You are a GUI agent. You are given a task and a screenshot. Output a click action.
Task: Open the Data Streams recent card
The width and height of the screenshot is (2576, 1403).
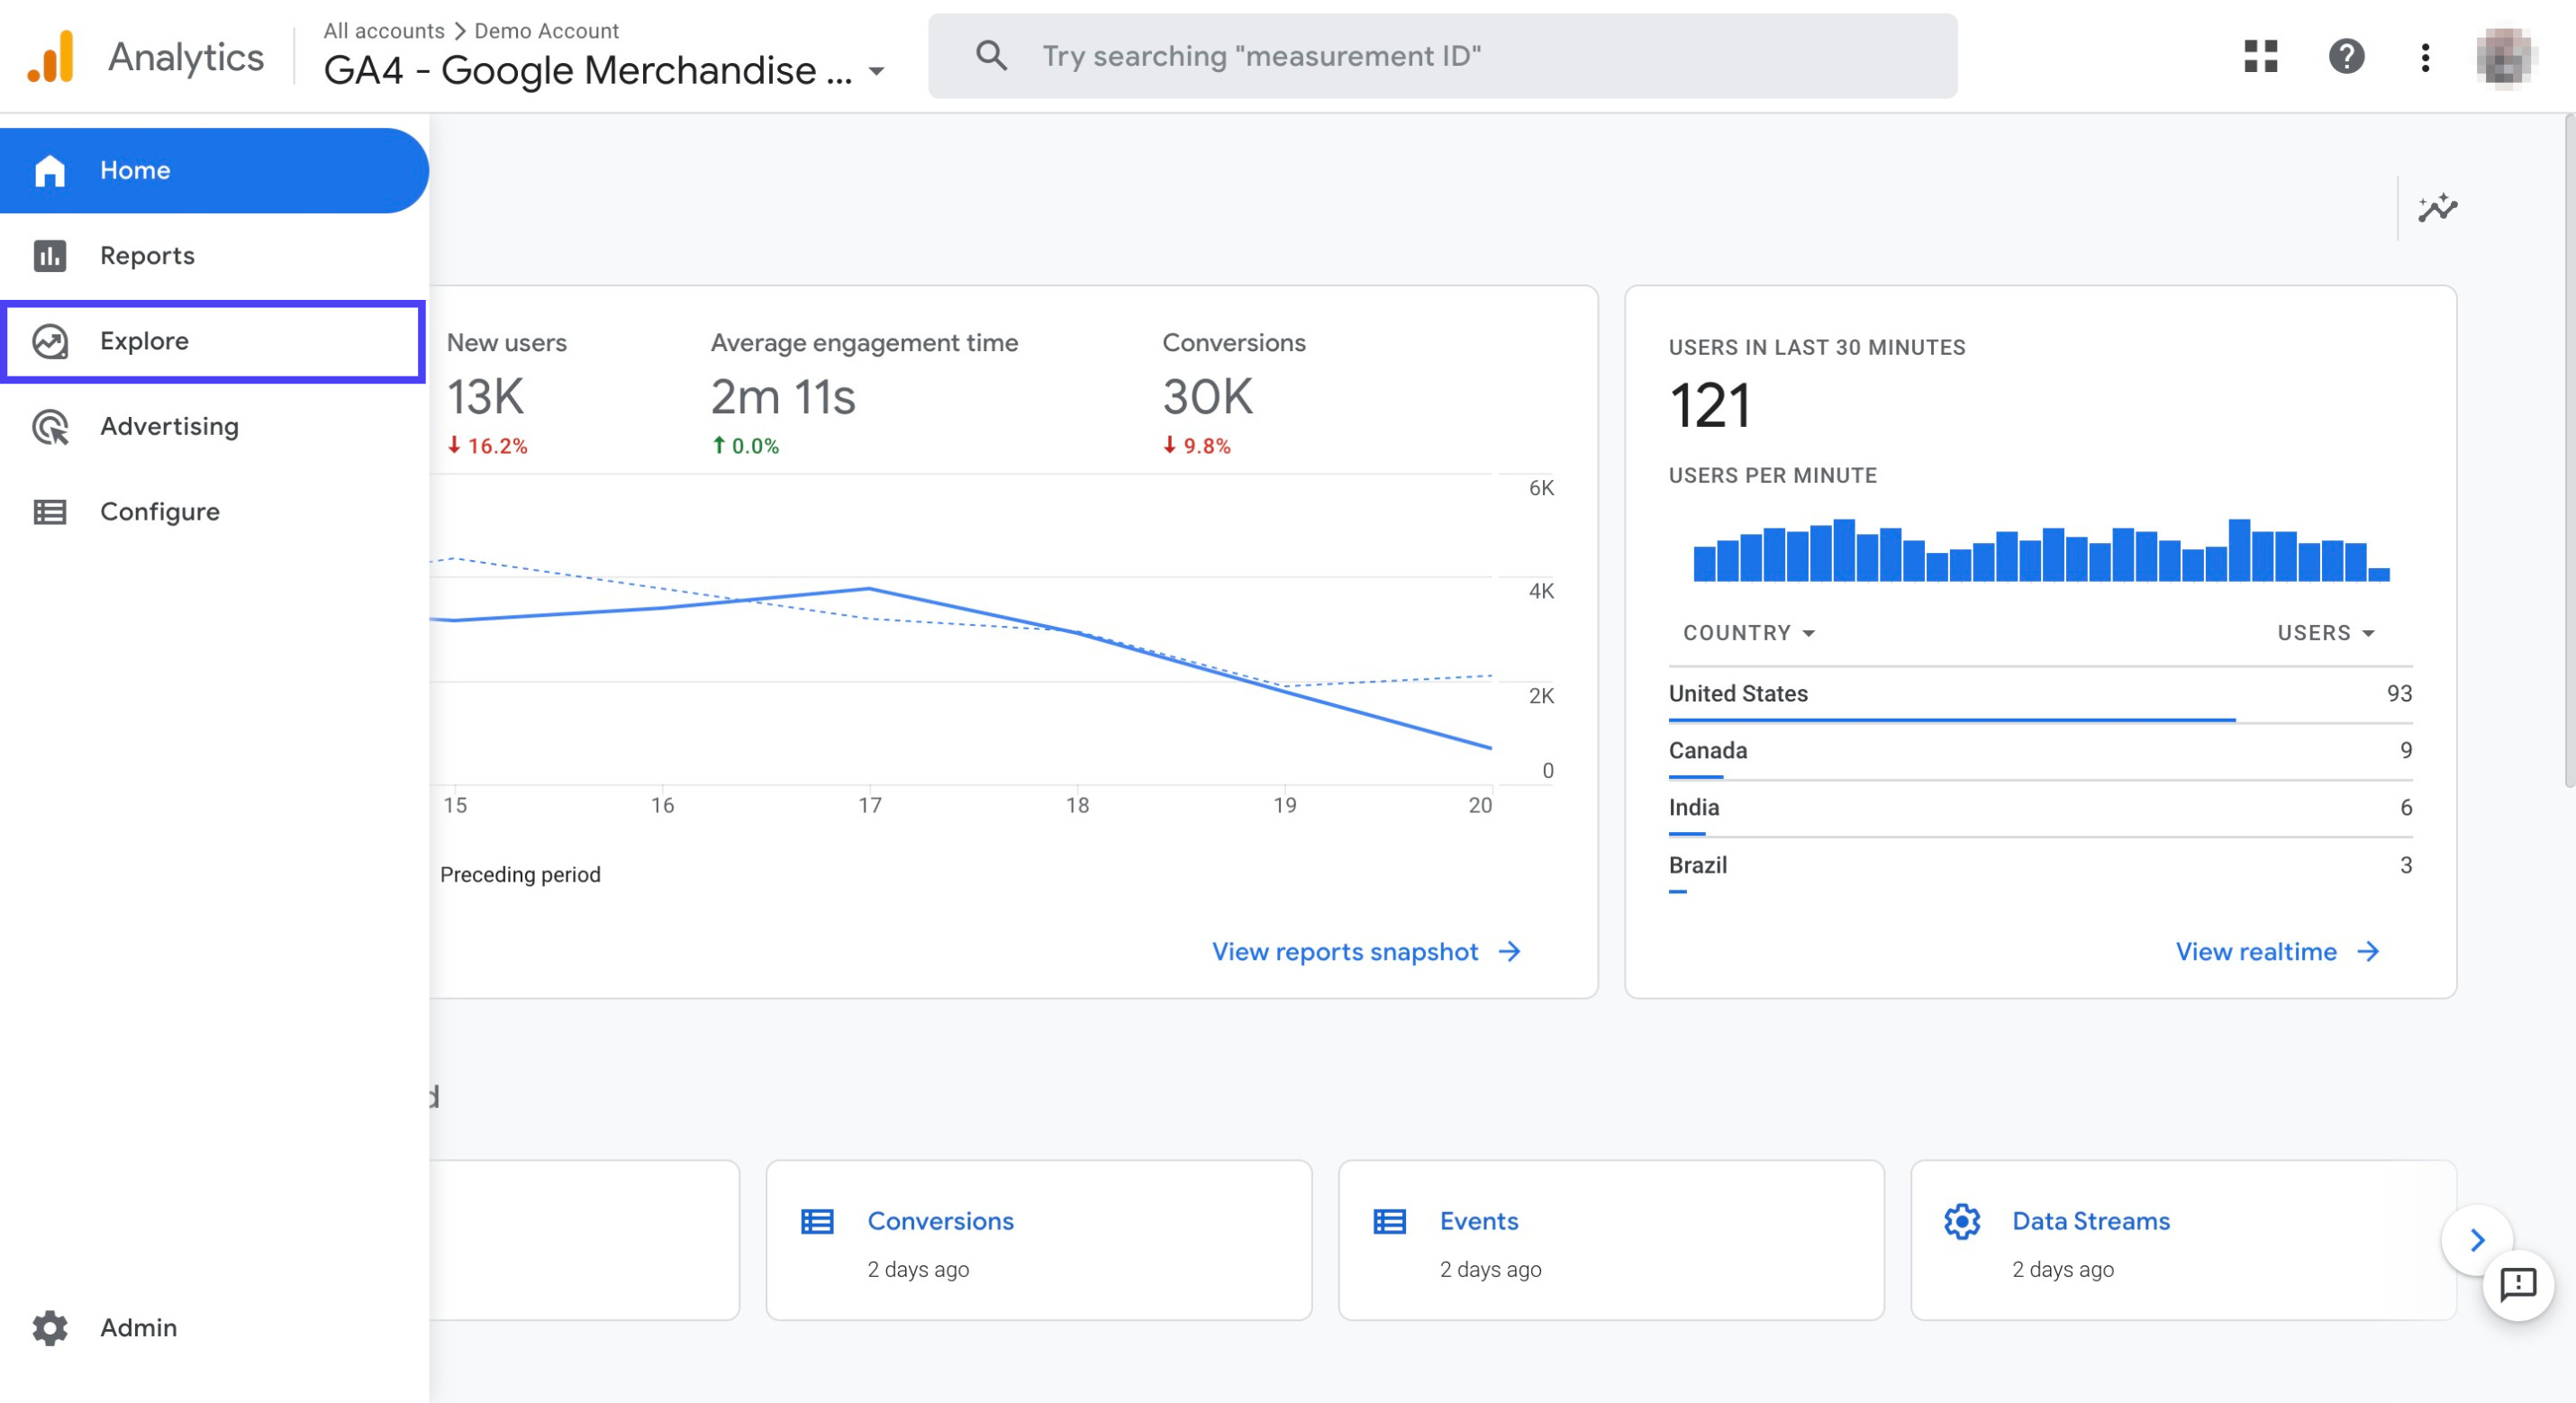click(x=2183, y=1240)
